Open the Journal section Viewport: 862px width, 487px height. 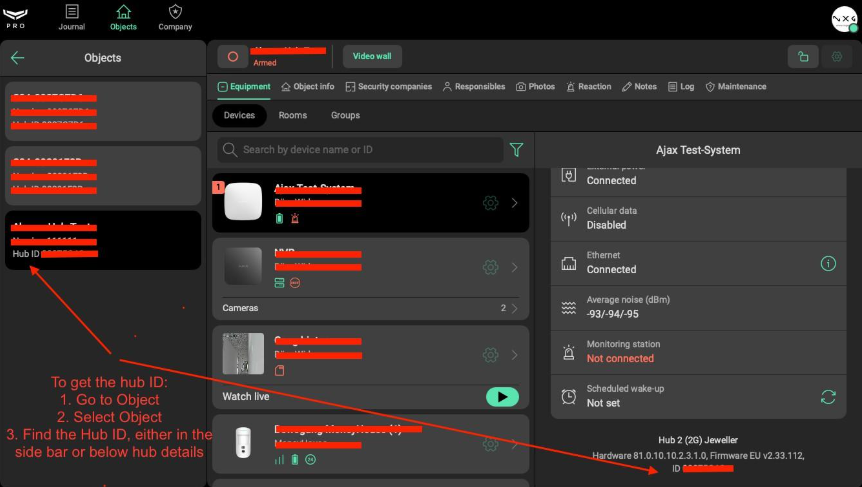coord(72,18)
